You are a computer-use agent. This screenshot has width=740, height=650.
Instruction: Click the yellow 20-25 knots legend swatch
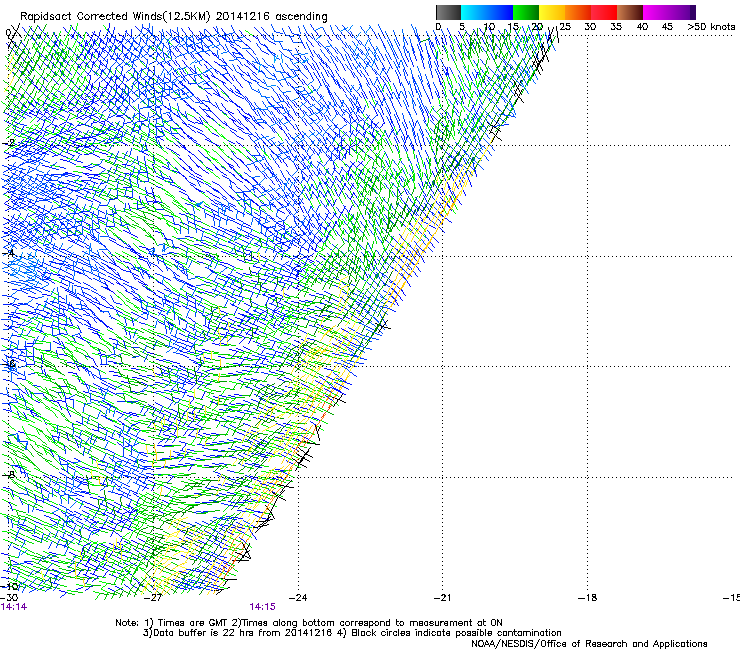[552, 12]
